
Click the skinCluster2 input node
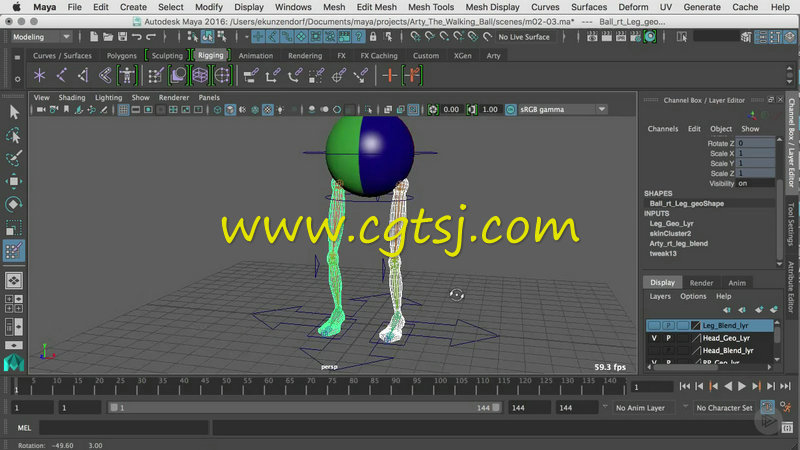click(x=670, y=234)
